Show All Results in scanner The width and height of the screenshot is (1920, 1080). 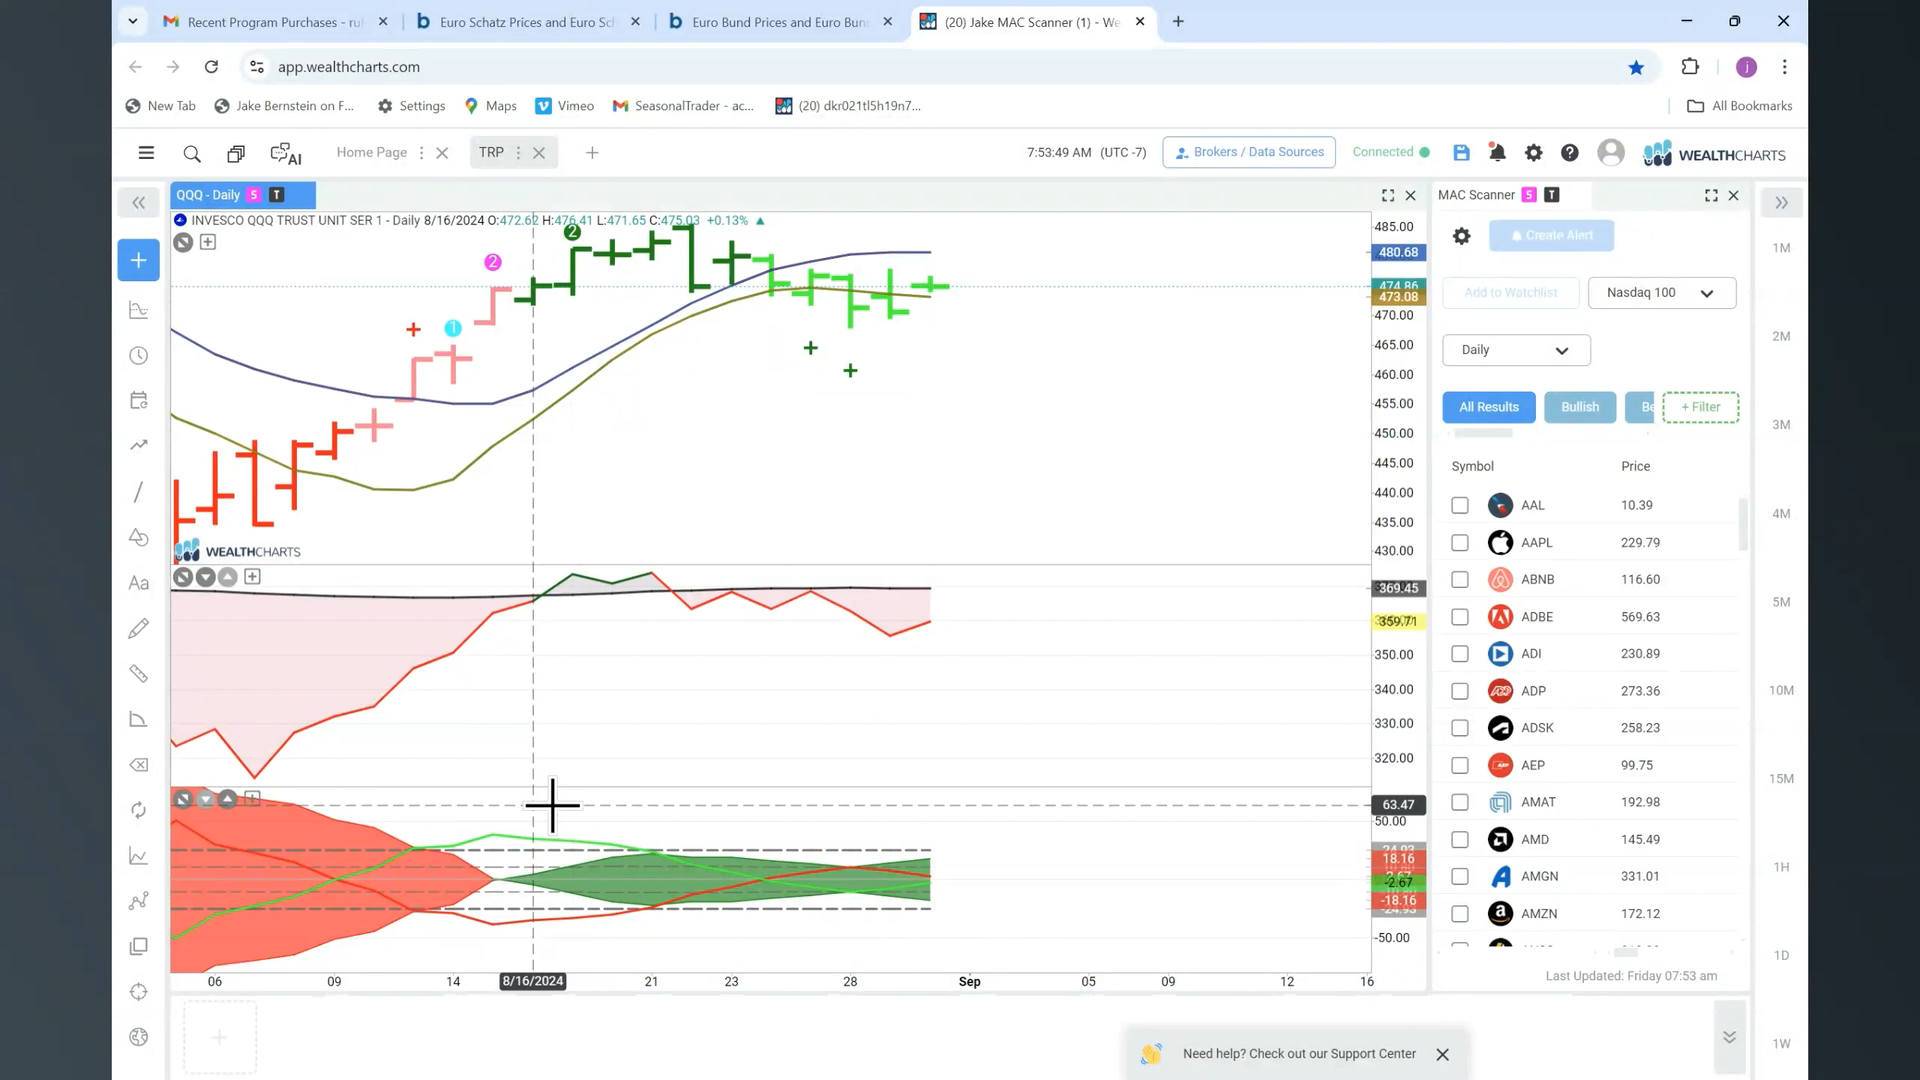tap(1488, 407)
